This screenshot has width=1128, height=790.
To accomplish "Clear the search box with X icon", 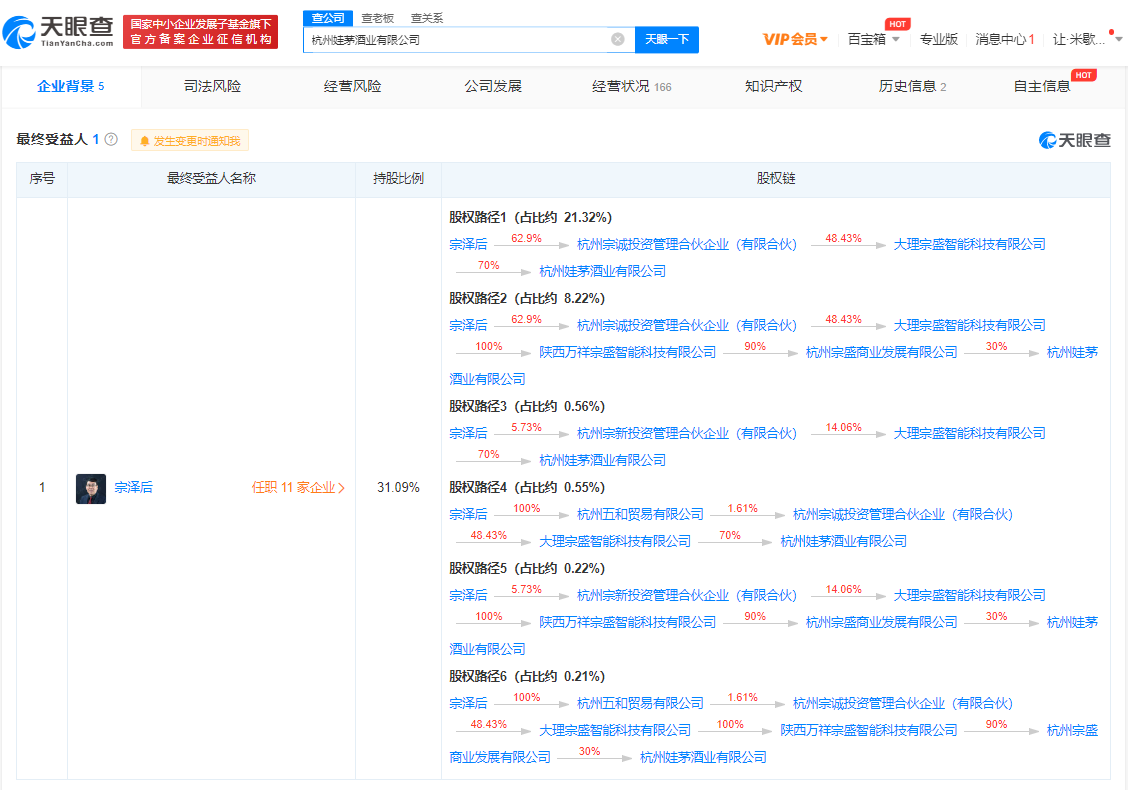I will [x=618, y=39].
